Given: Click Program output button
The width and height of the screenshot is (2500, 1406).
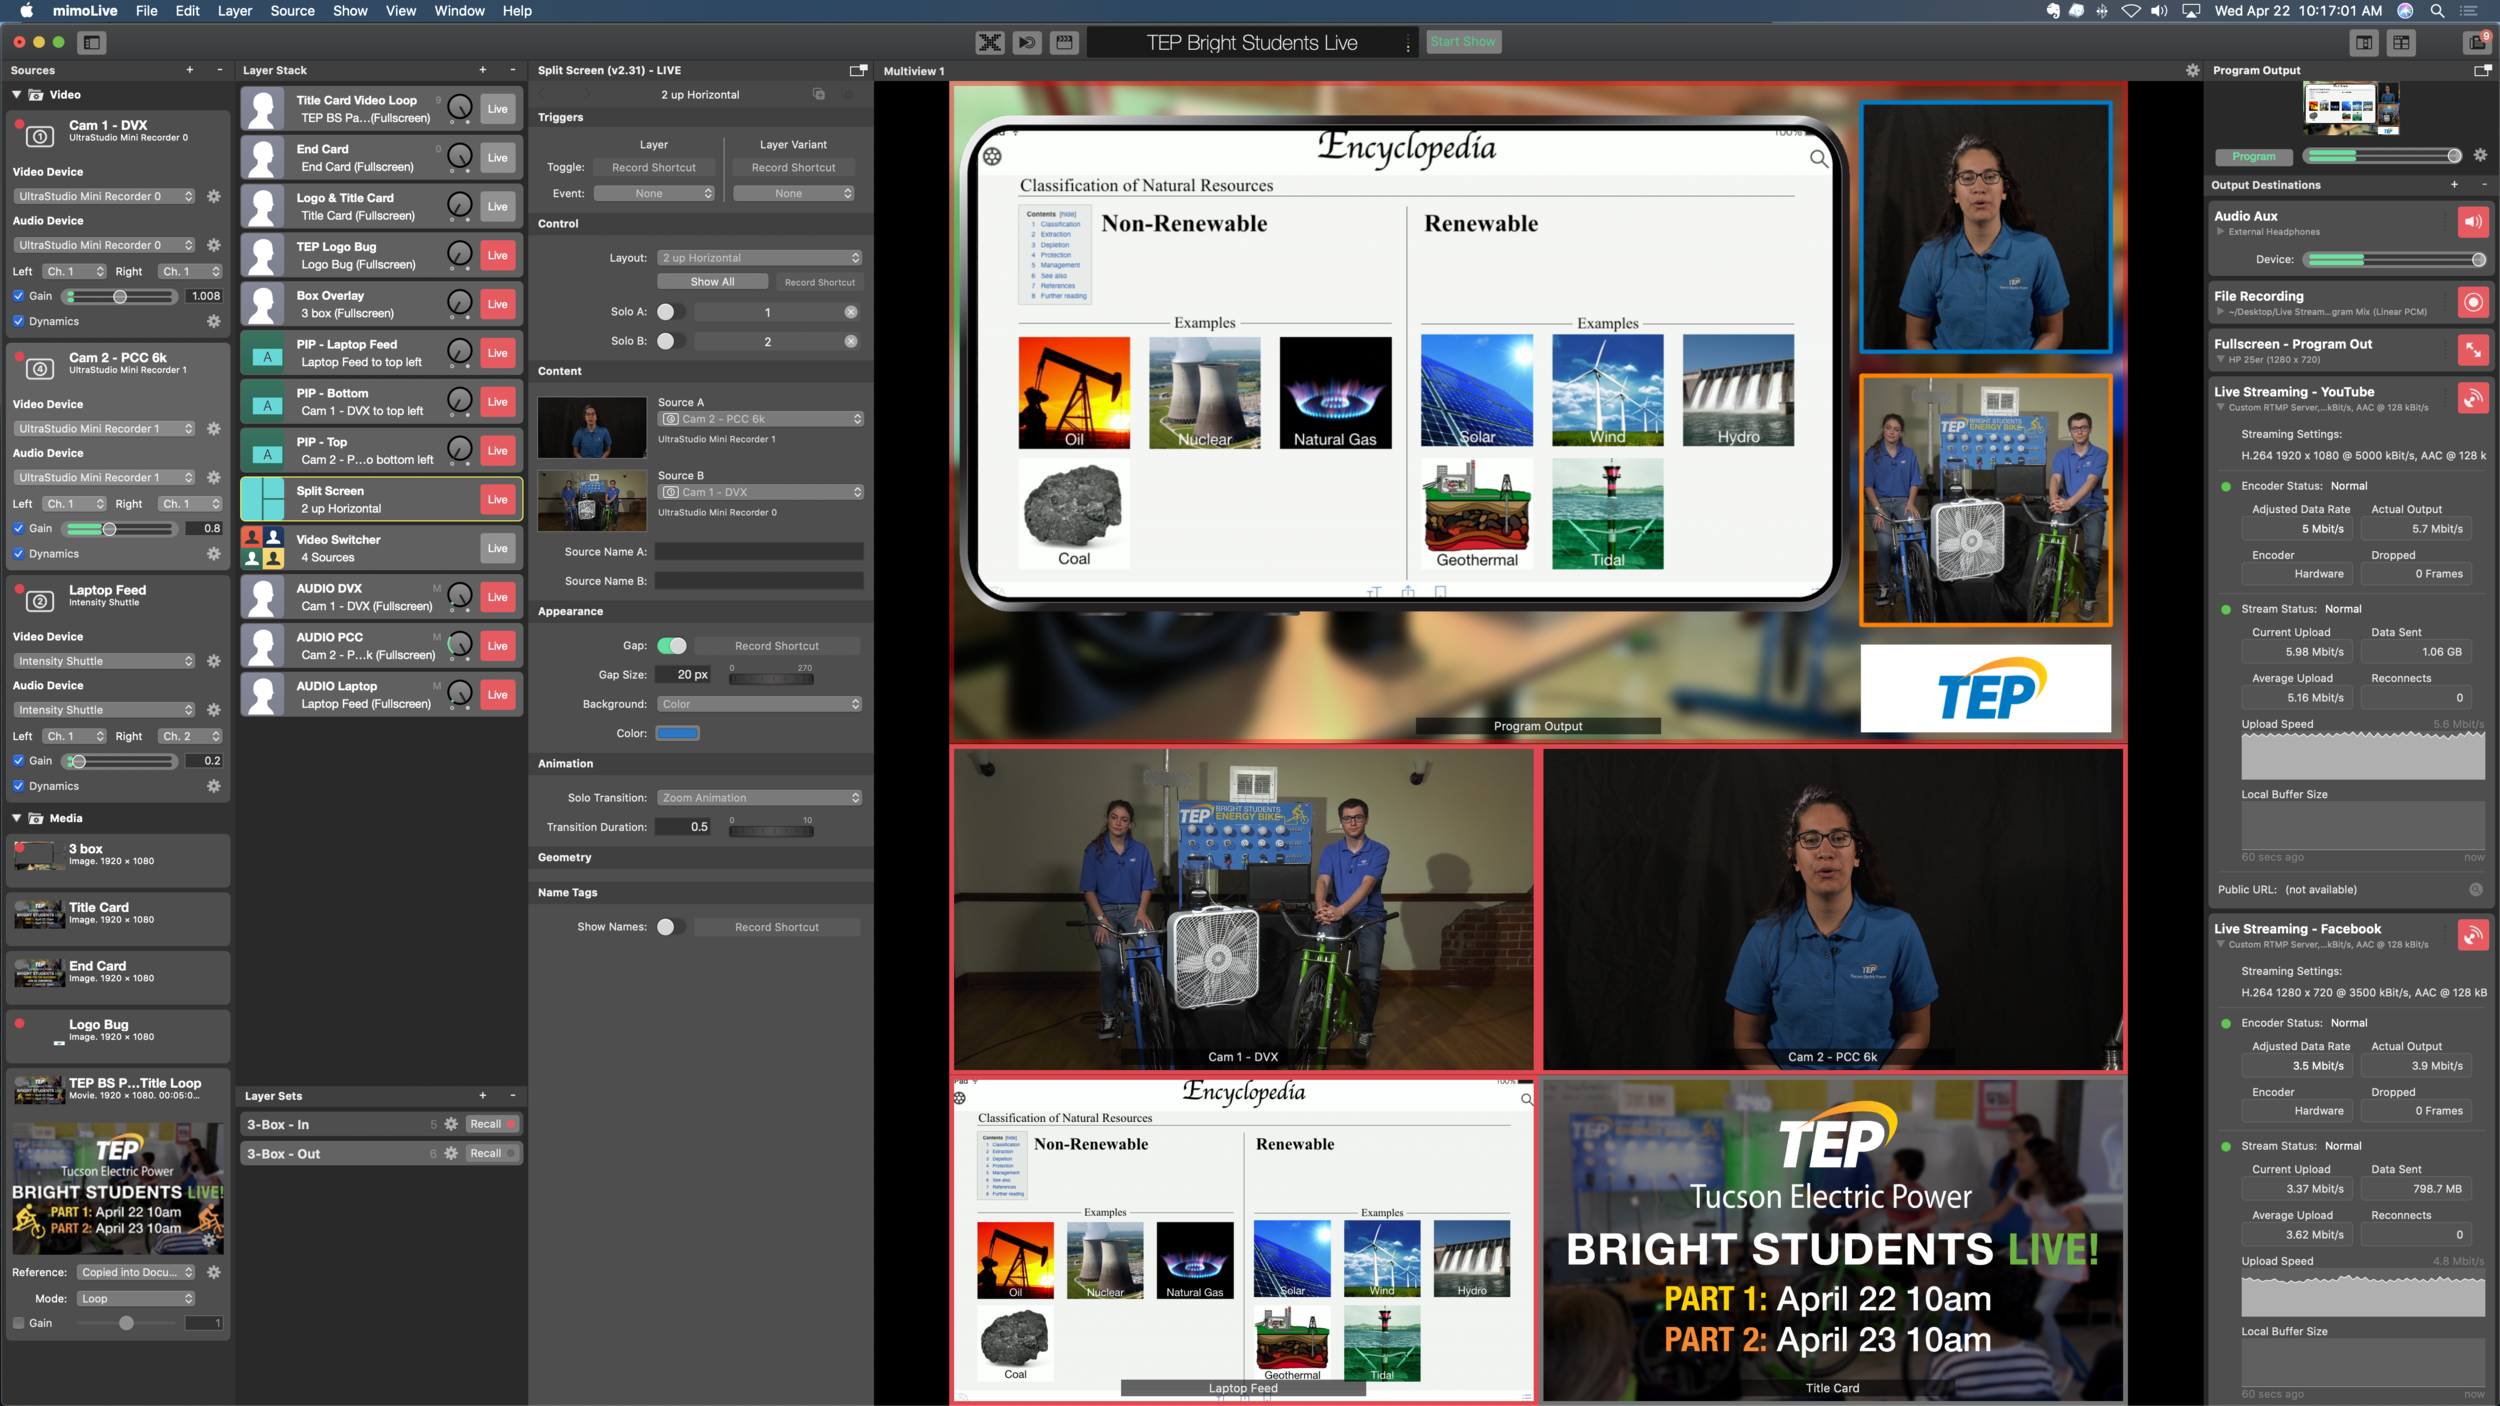Looking at the screenshot, I should pos(2254,156).
